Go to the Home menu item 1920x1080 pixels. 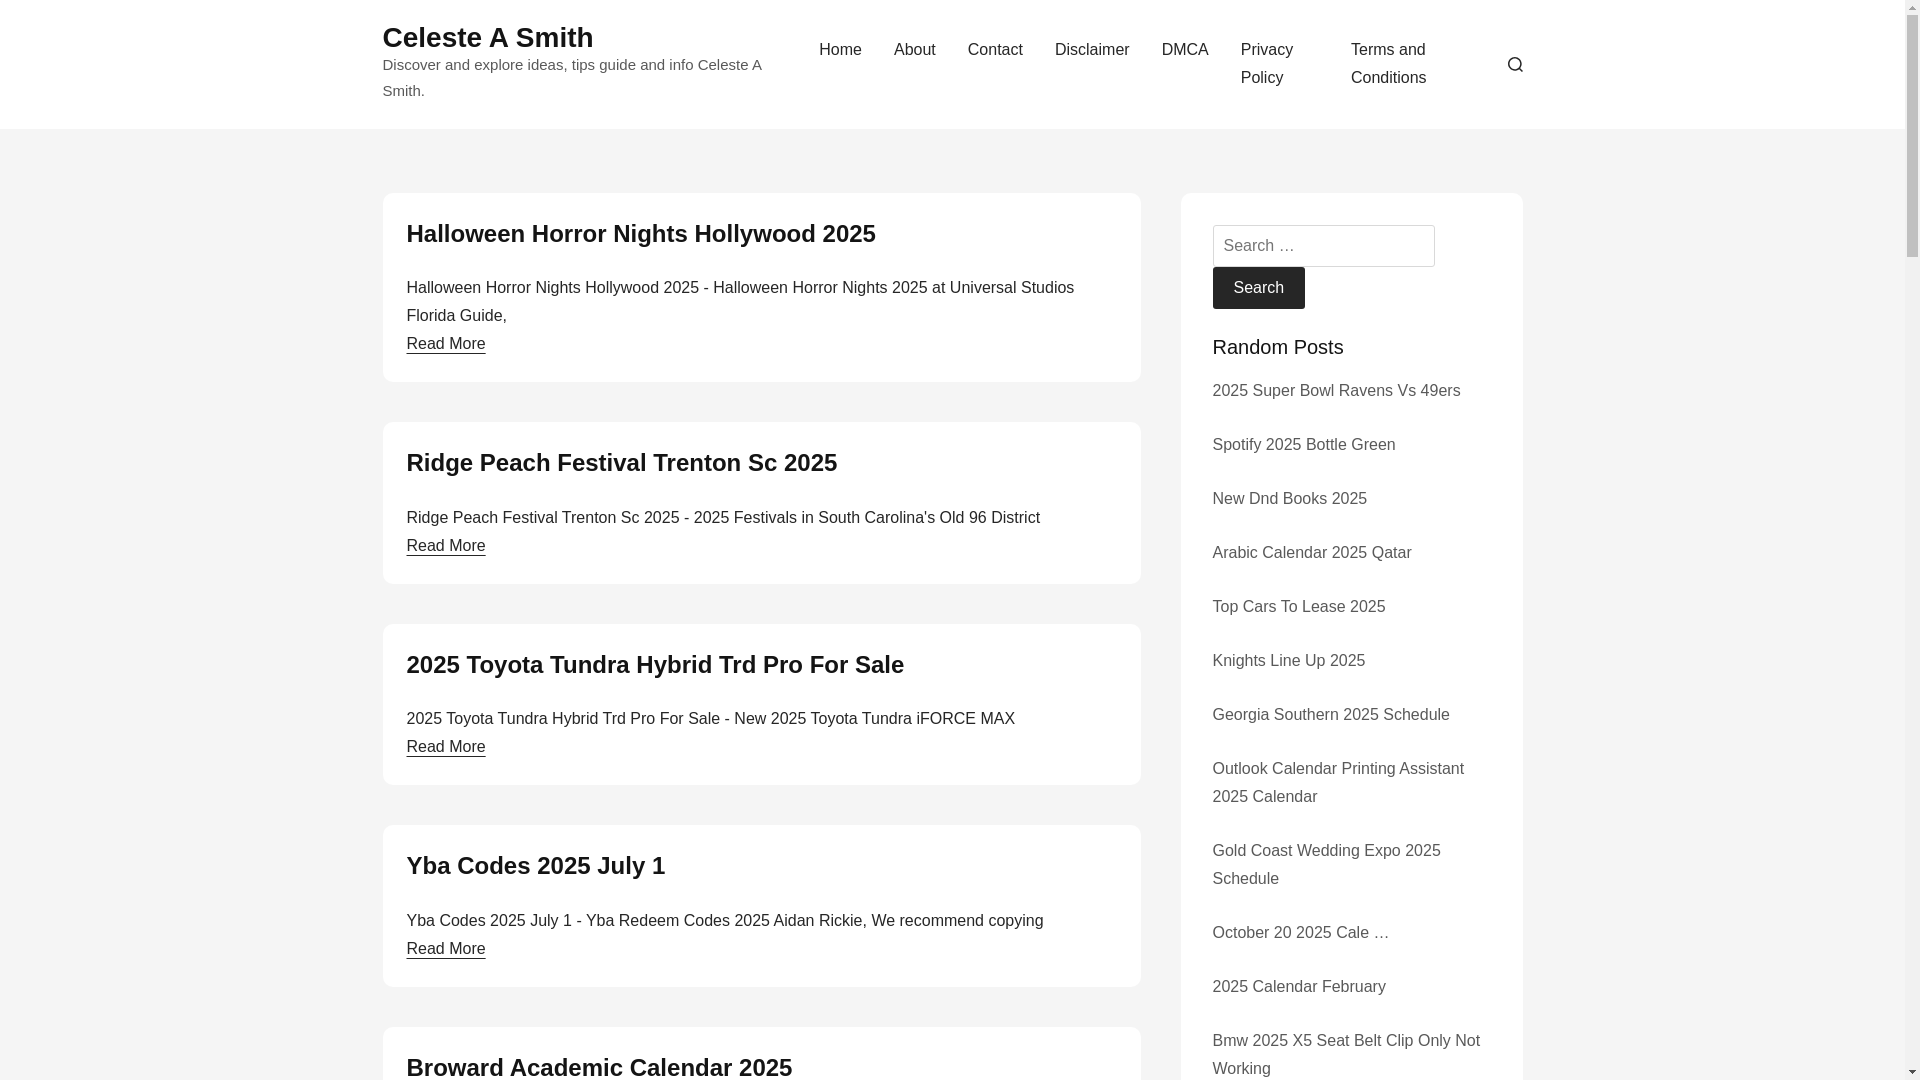[840, 50]
